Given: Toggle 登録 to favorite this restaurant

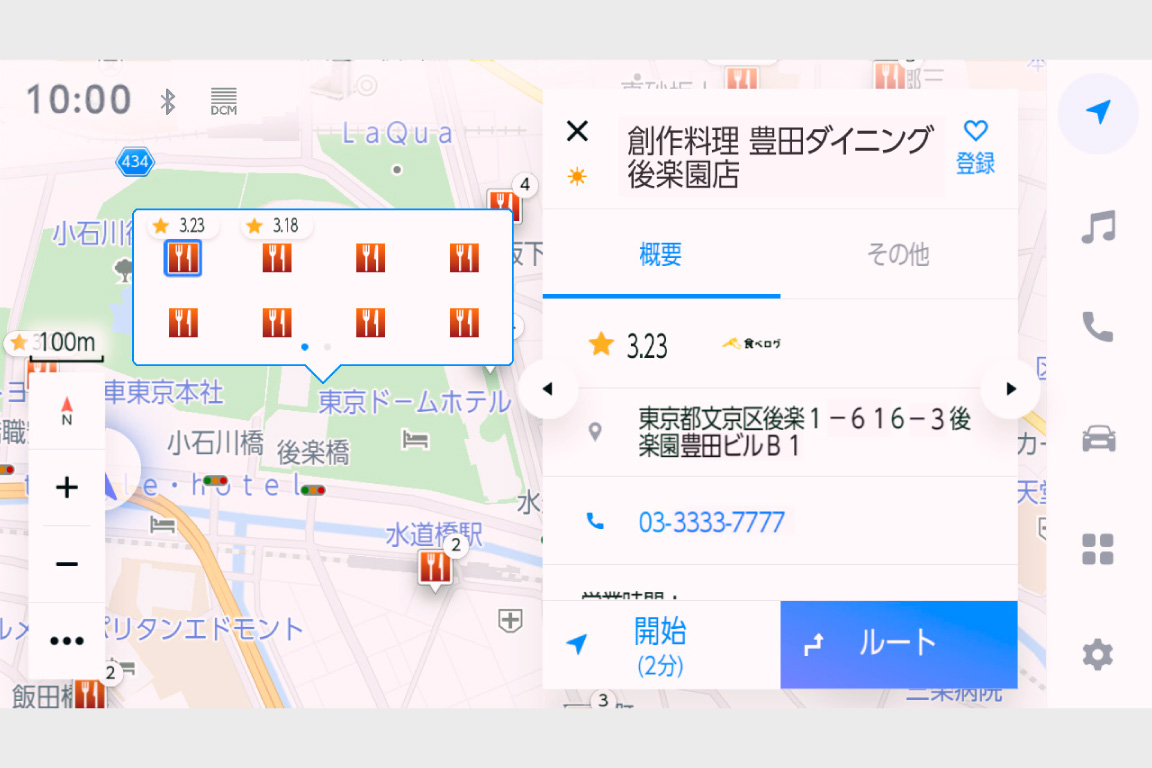Looking at the screenshot, I should [975, 145].
